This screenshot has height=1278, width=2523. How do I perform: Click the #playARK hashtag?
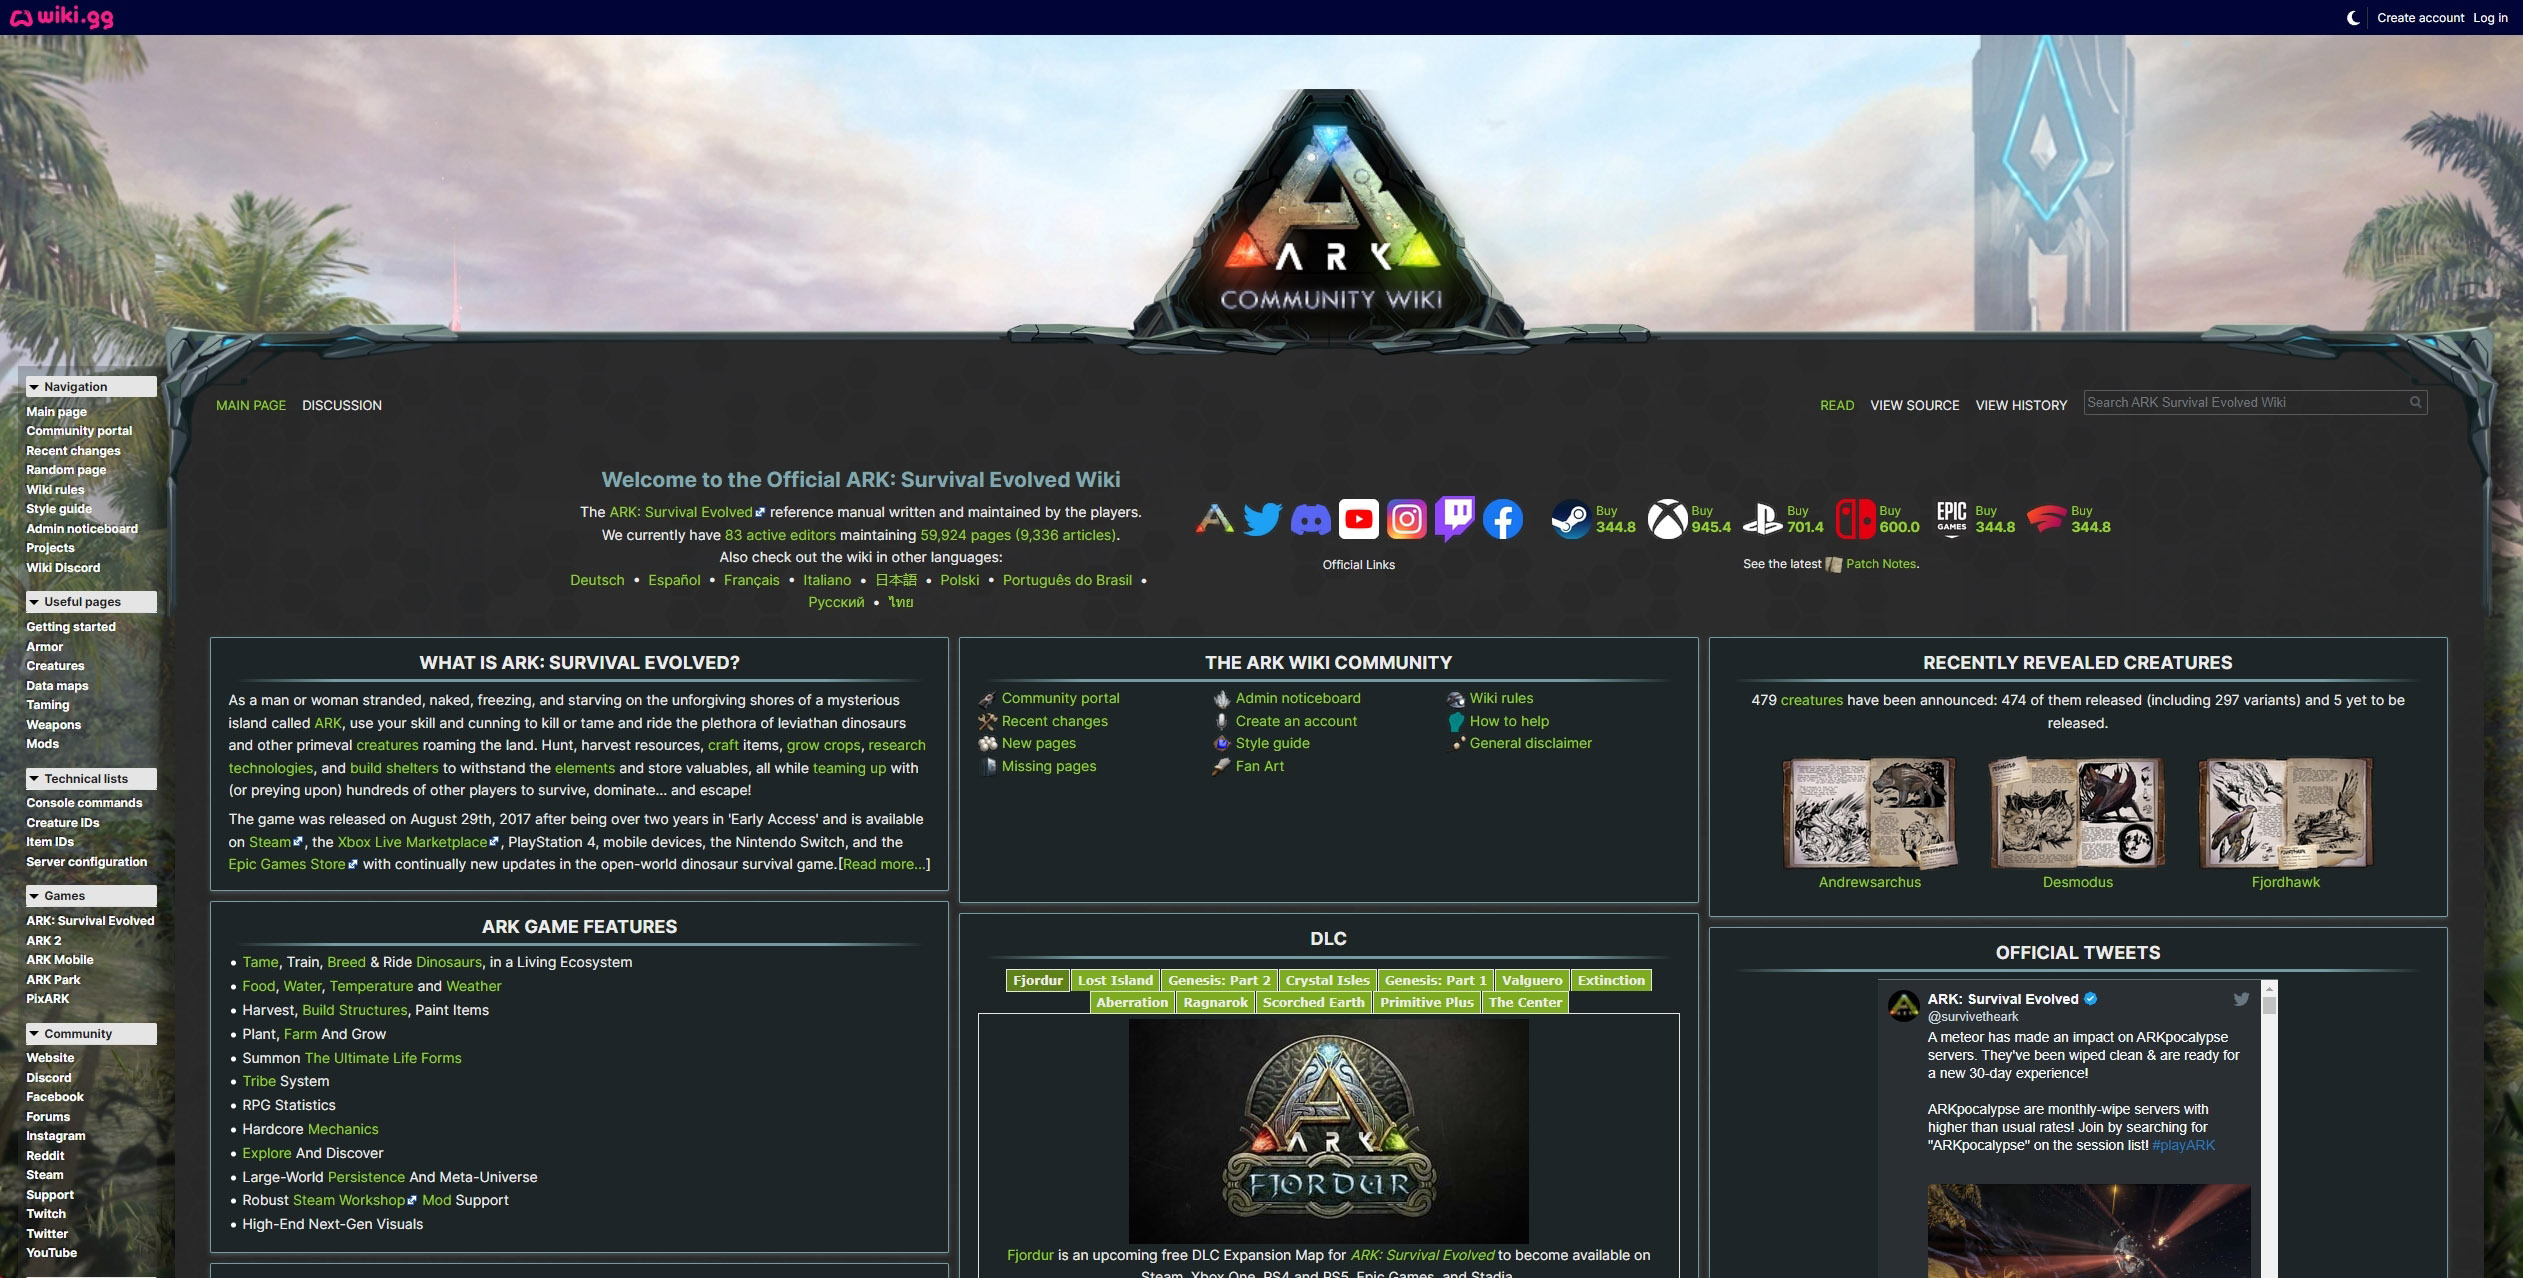click(x=2183, y=1145)
